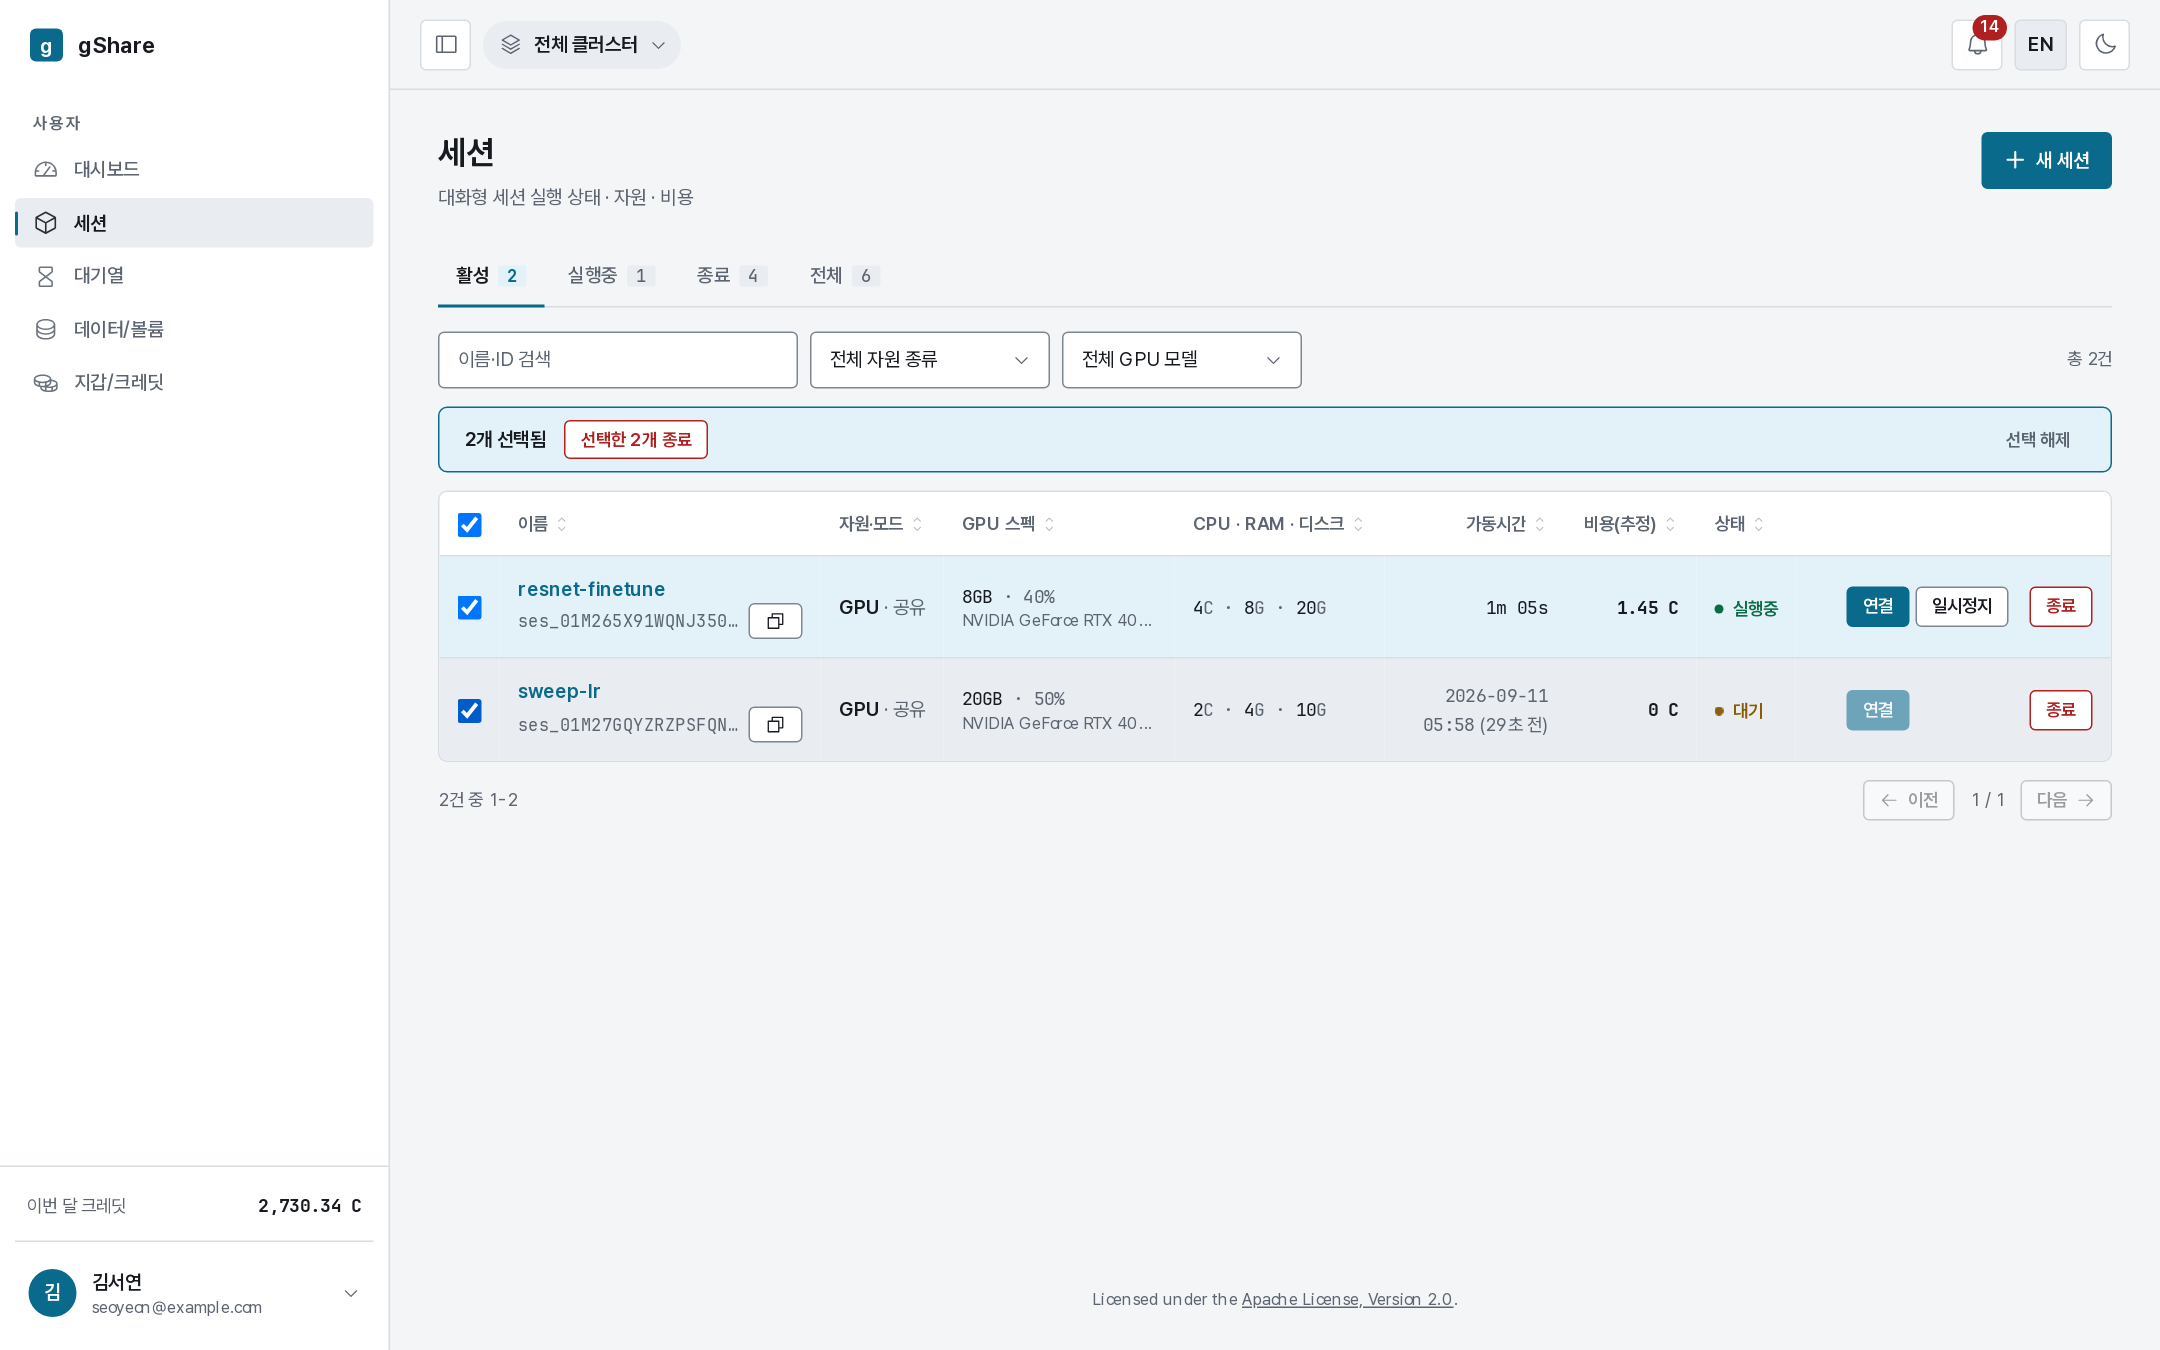Sort by GPU 스펙 column
The width and height of the screenshot is (2160, 1350).
(x=1008, y=524)
